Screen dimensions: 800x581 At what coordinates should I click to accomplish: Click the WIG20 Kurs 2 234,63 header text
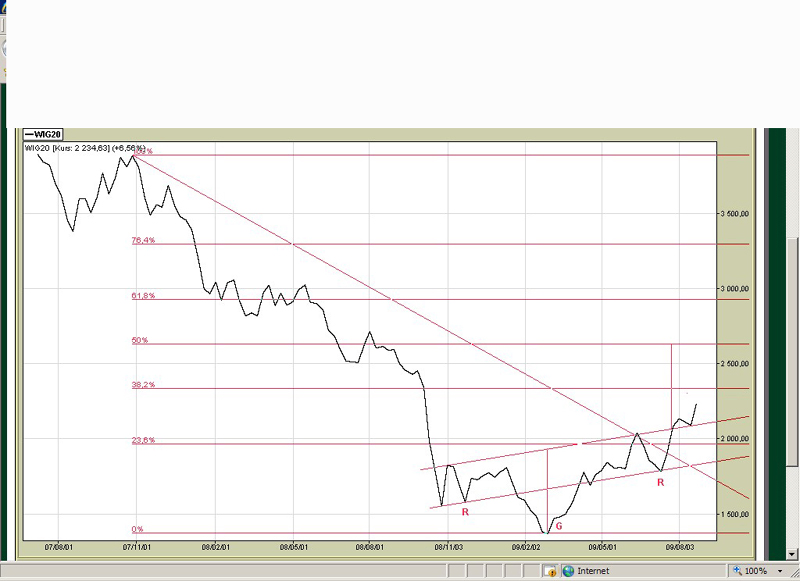(85, 148)
